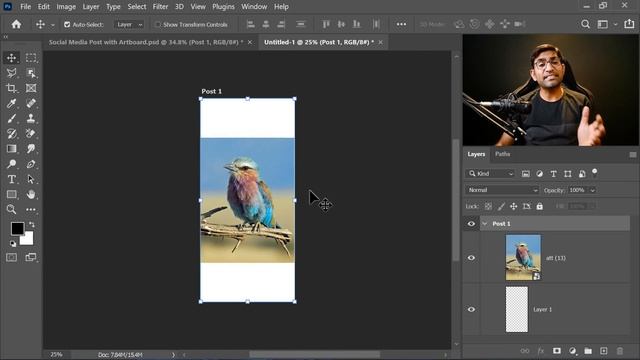Image resolution: width=640 pixels, height=360 pixels.
Task: Select the Lasso tool
Action: [11, 73]
